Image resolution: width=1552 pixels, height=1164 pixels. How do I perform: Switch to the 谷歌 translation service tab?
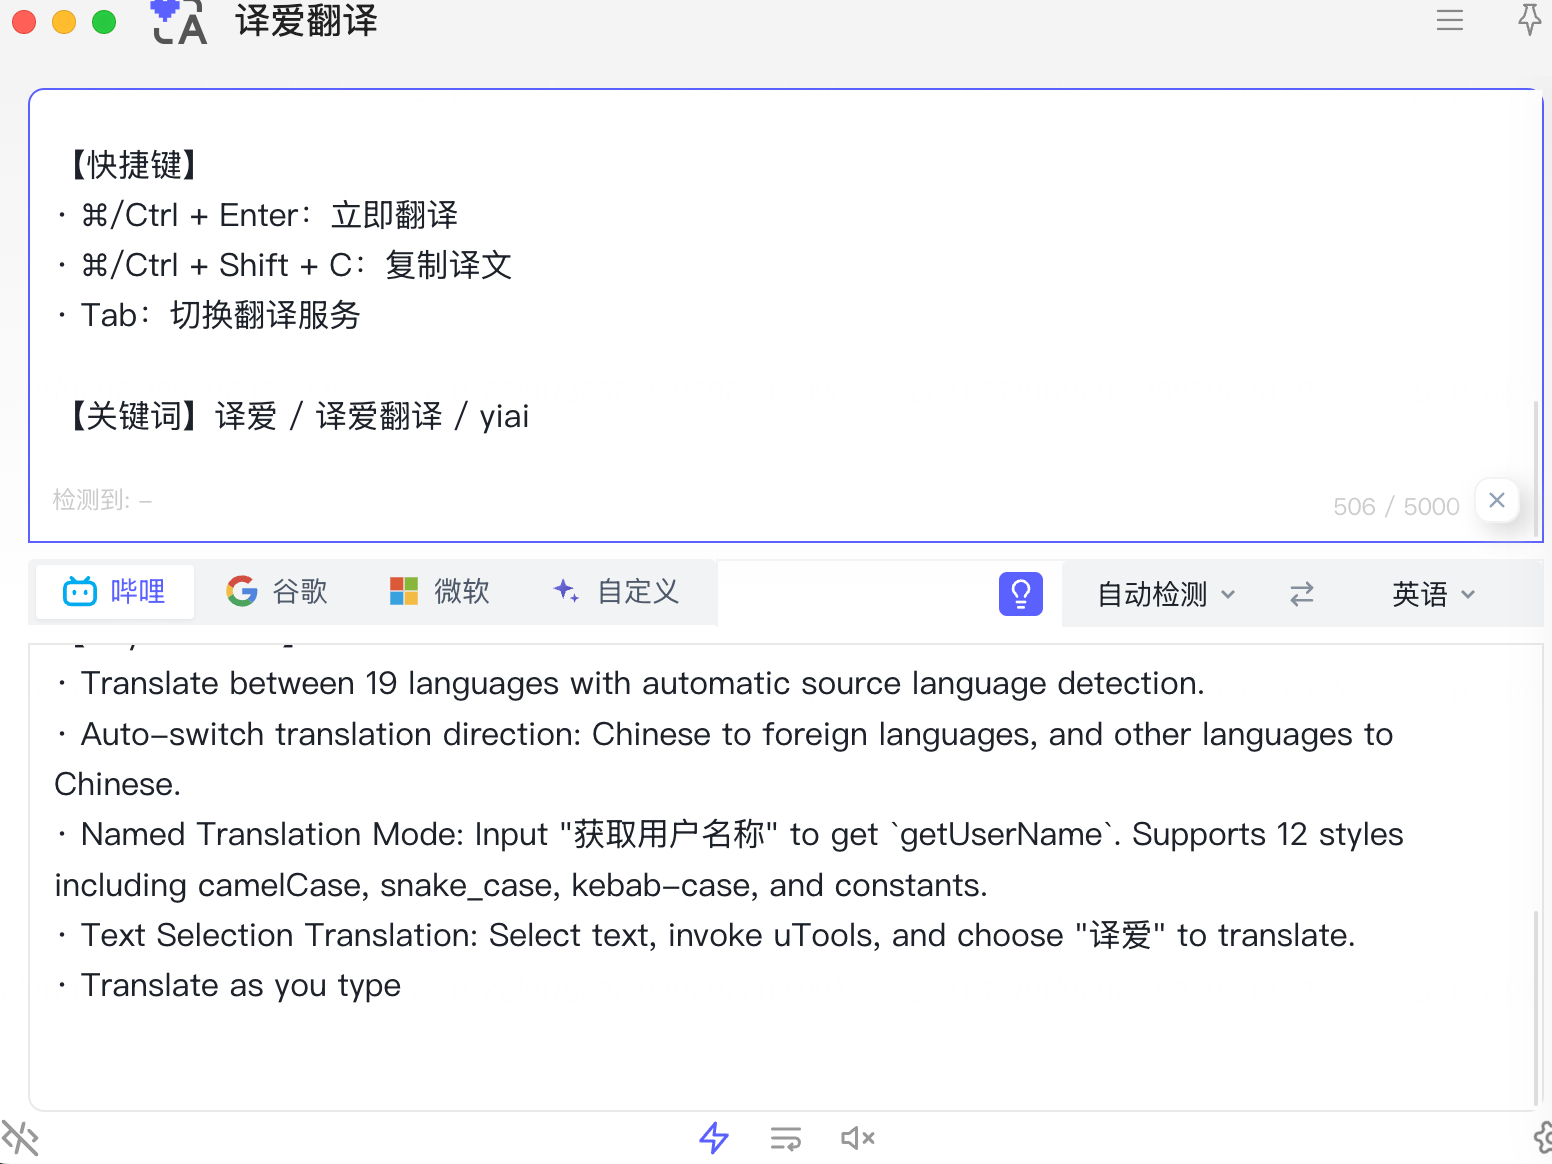(277, 592)
